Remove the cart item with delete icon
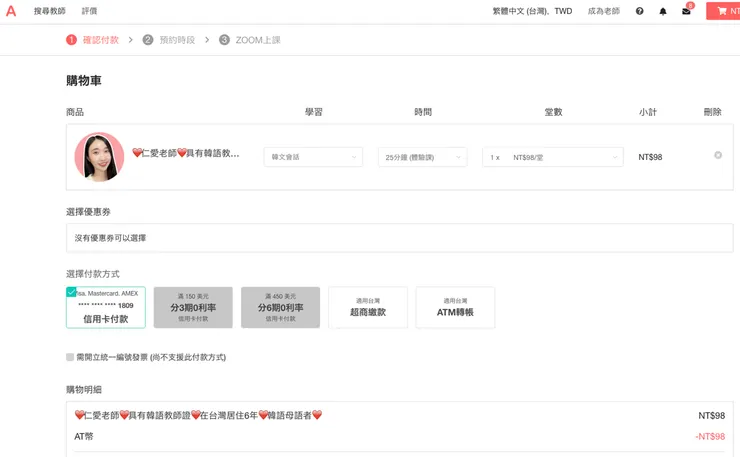The image size is (740, 457). (718, 155)
